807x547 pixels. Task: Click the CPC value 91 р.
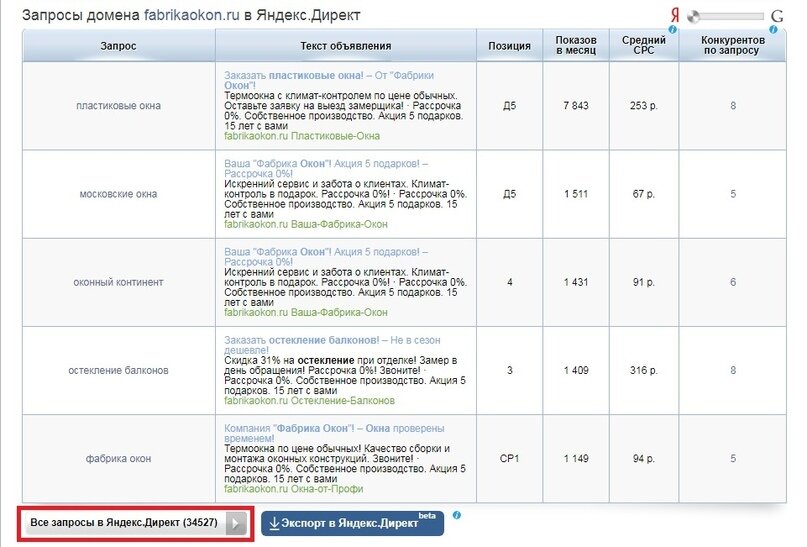click(x=644, y=282)
